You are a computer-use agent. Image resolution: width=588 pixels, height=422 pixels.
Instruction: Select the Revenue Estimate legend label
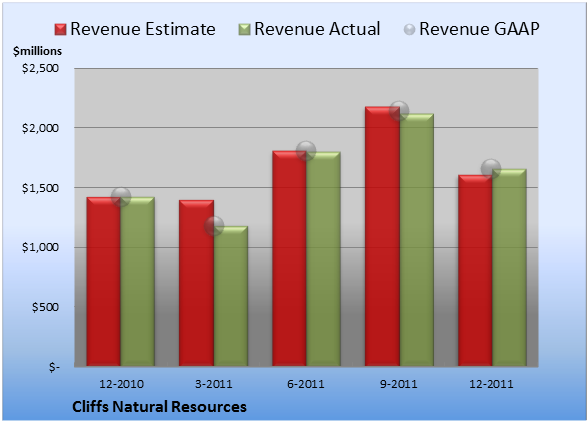point(143,29)
